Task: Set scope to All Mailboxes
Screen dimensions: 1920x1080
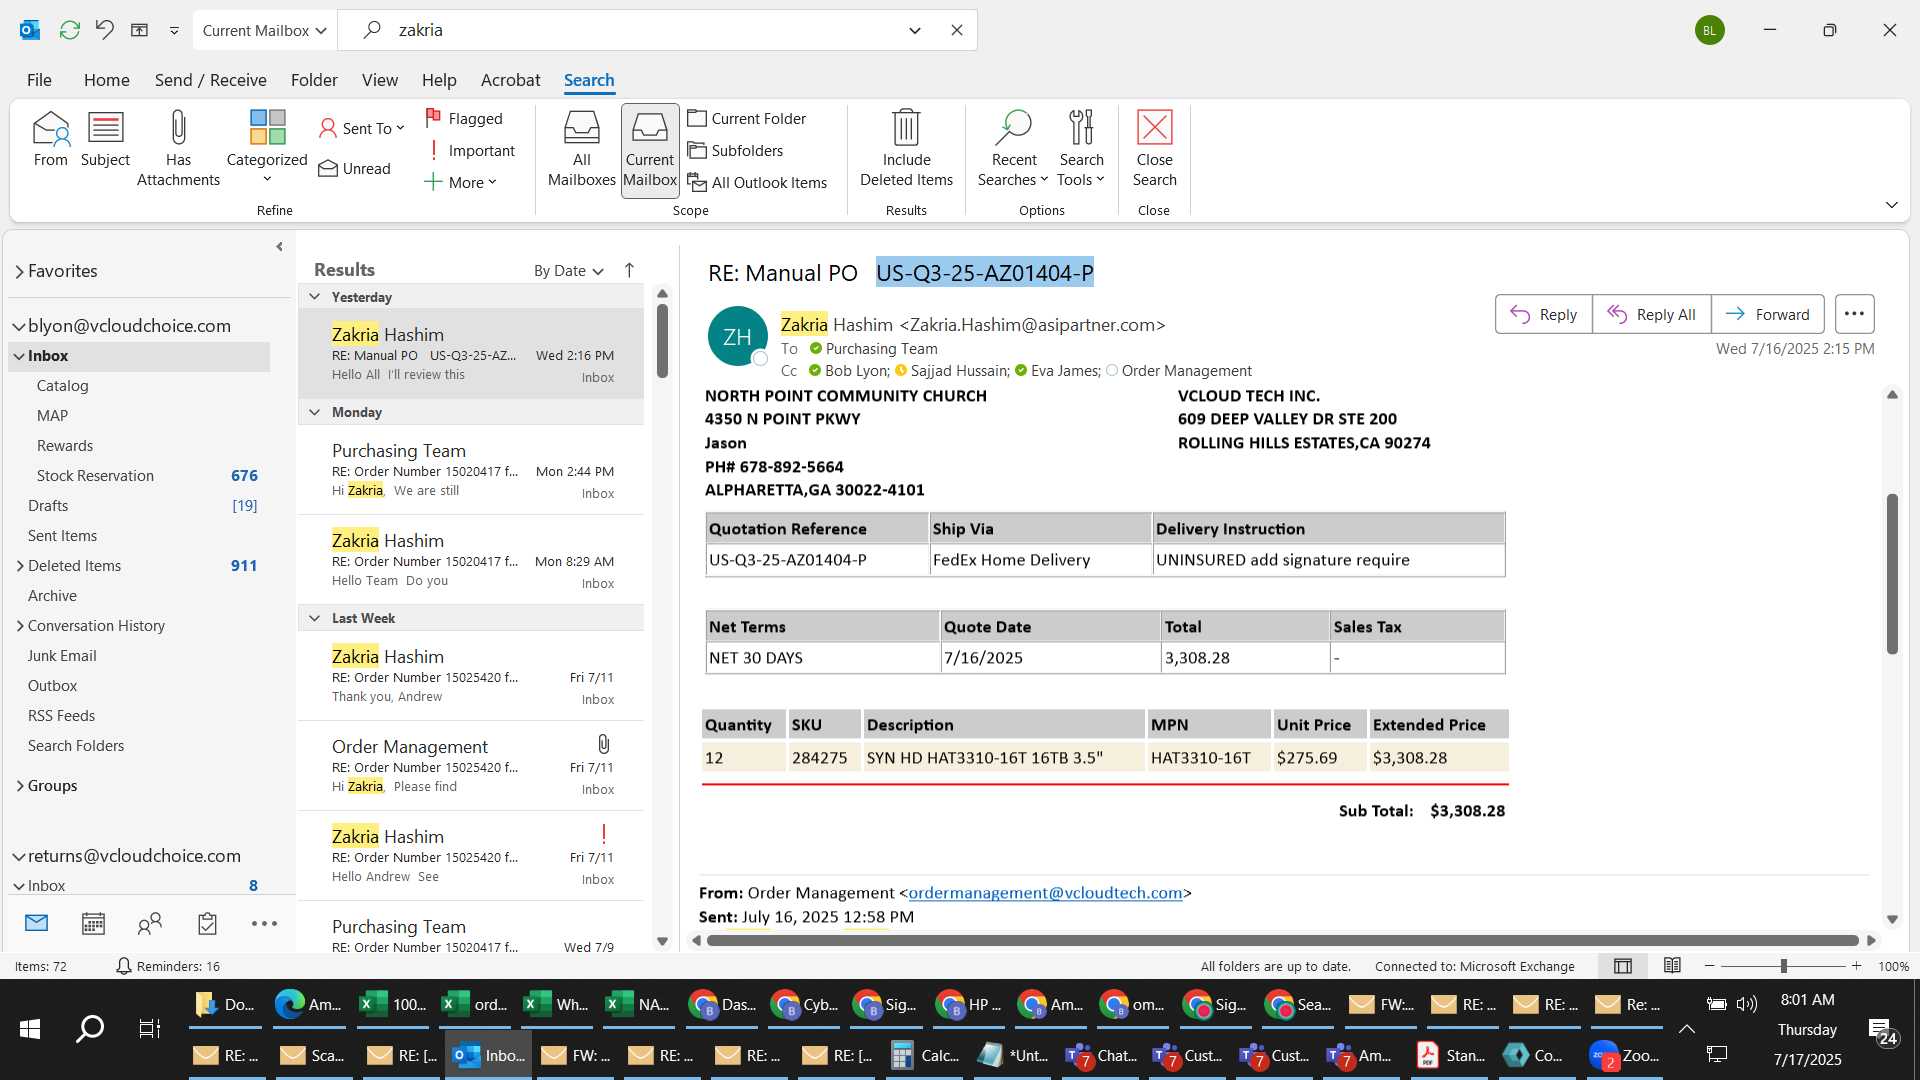Action: 581,149
